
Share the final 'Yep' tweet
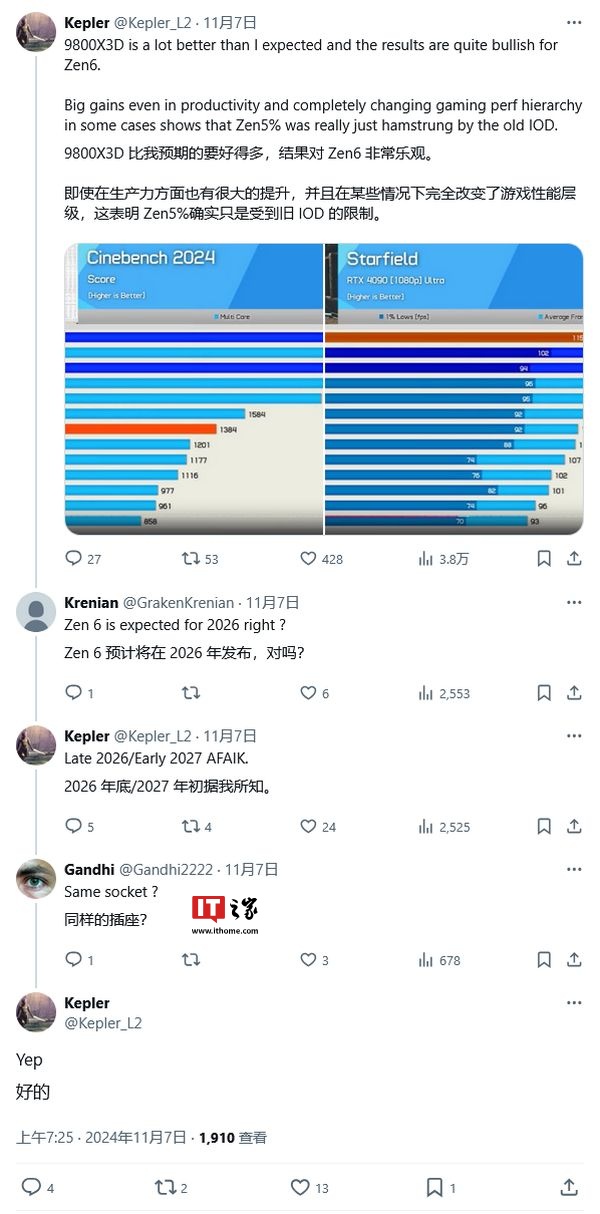(569, 1188)
